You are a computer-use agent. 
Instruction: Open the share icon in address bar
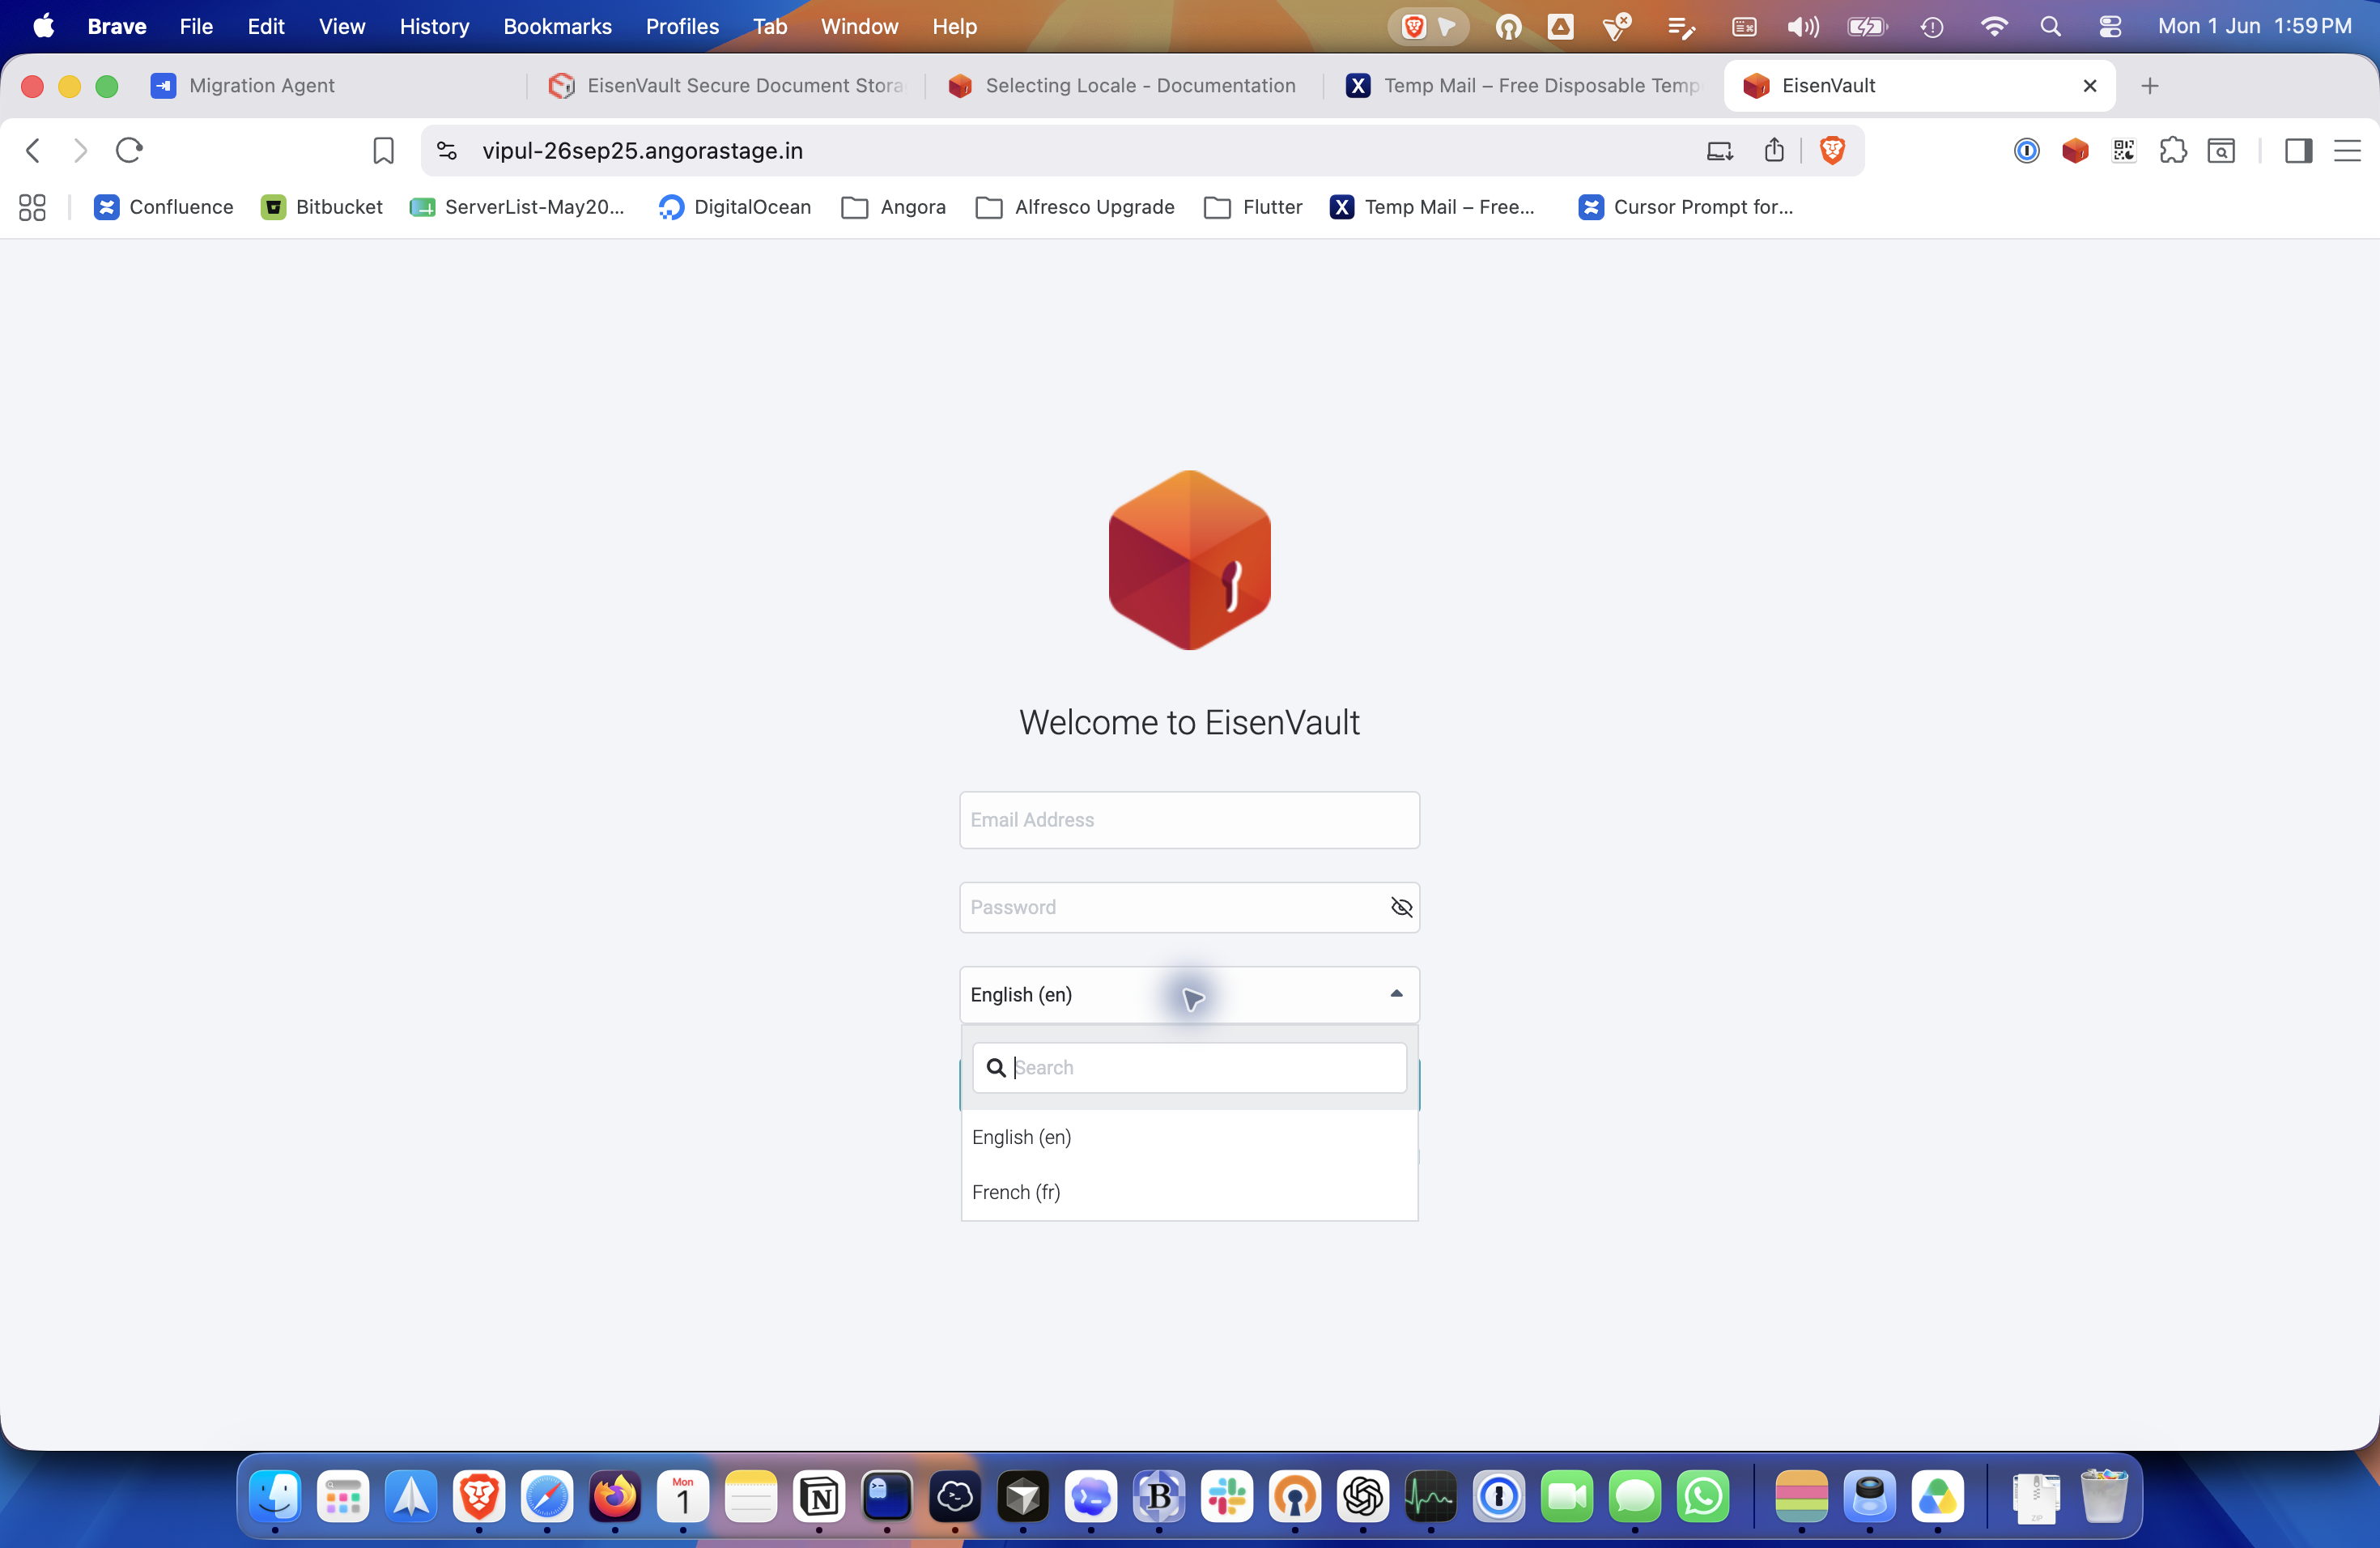coord(1774,150)
